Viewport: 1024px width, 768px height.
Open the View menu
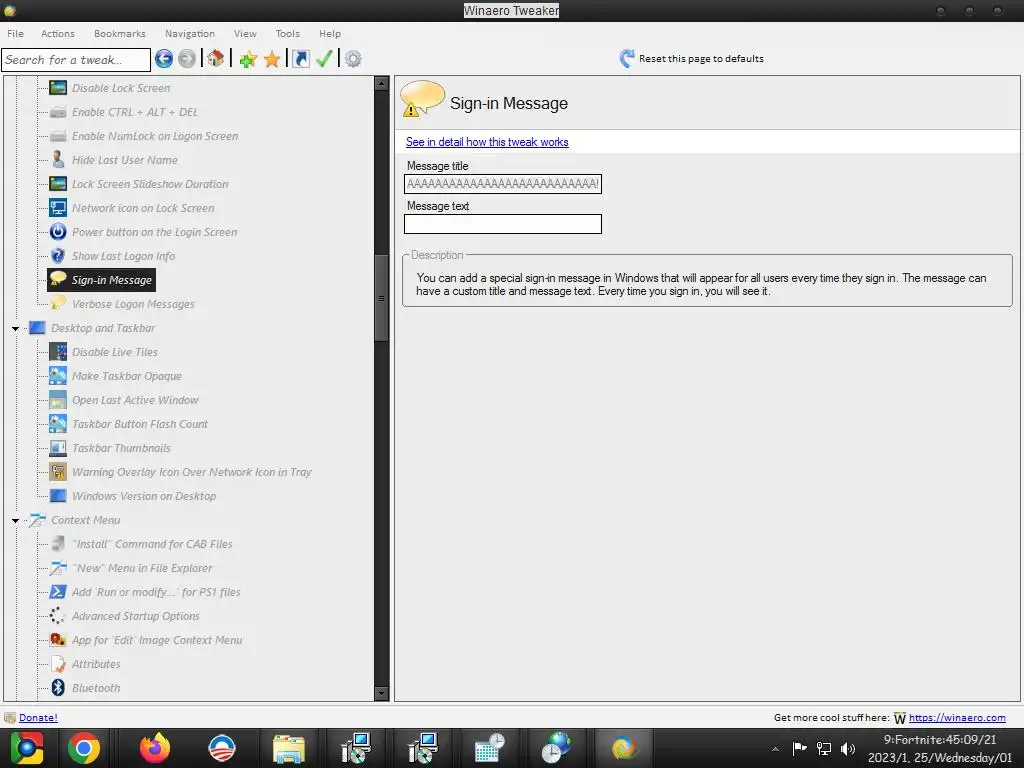(x=245, y=33)
